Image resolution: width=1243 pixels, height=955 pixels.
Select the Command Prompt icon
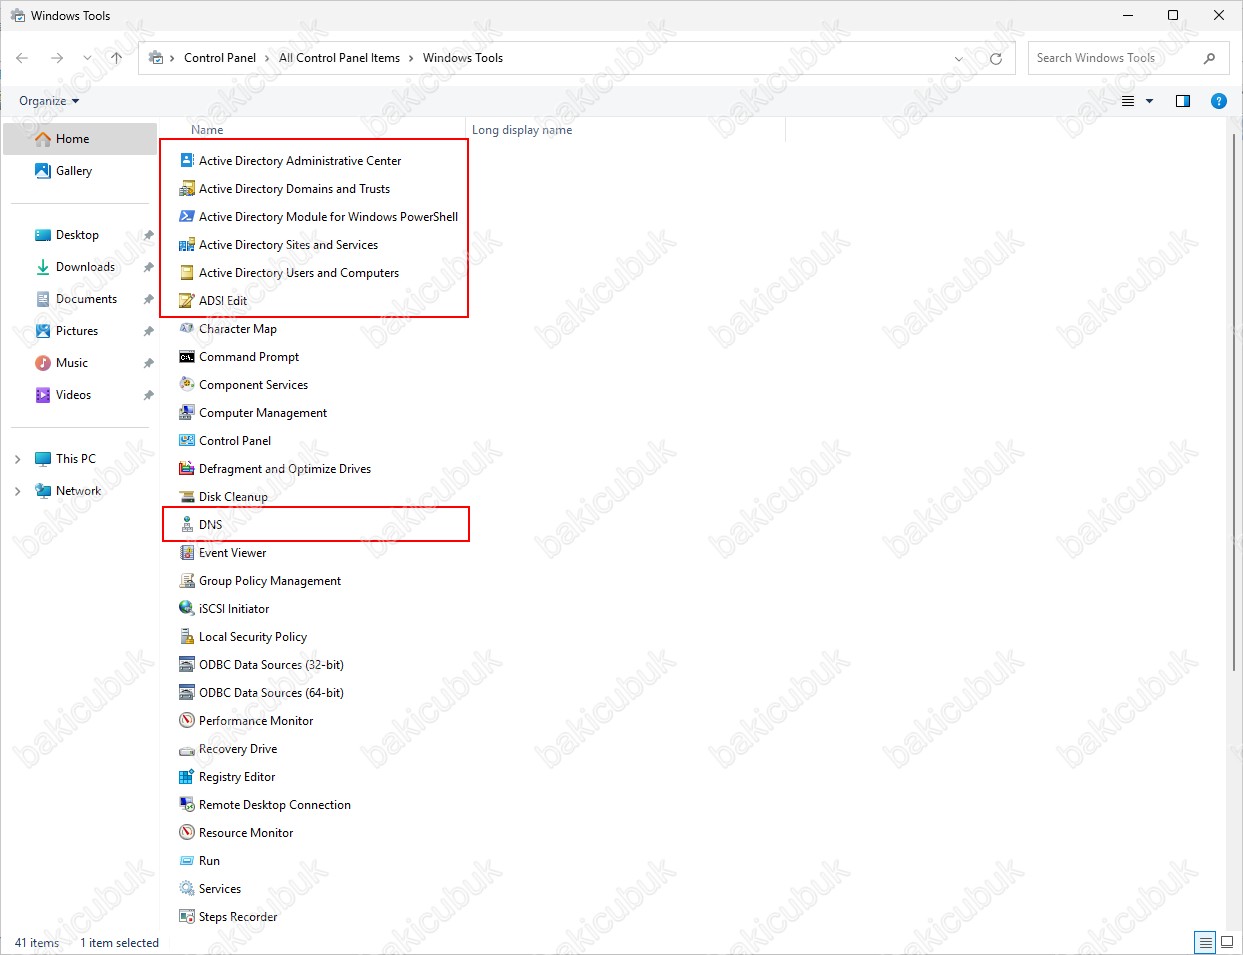point(187,356)
